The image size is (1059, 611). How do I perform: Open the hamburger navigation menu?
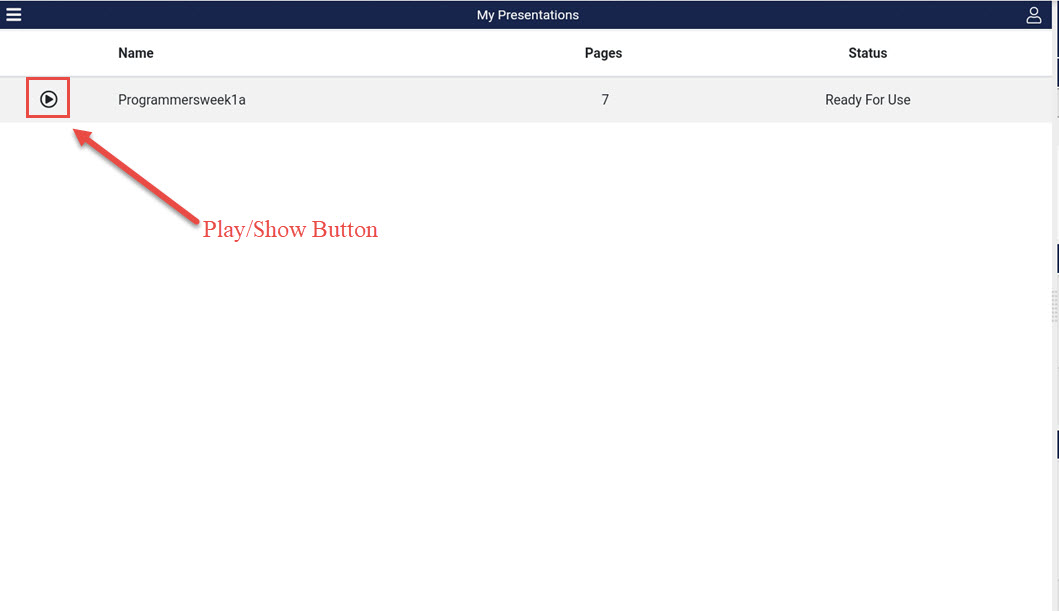[x=14, y=15]
